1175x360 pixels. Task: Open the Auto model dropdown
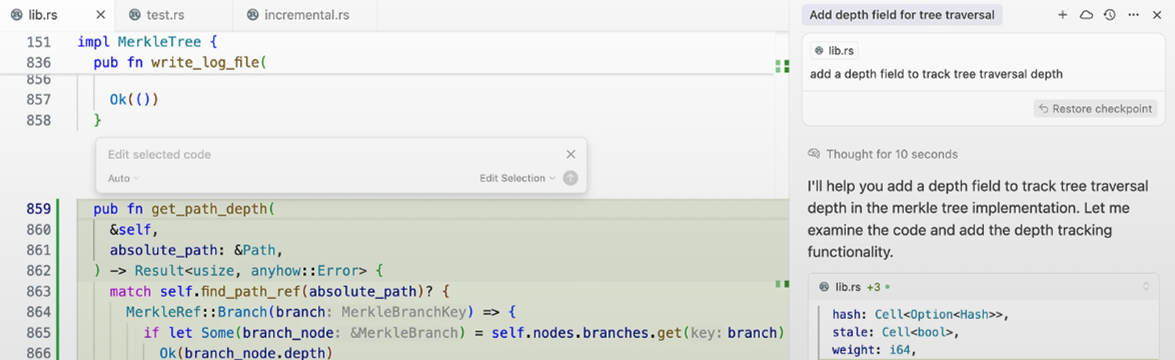point(124,178)
